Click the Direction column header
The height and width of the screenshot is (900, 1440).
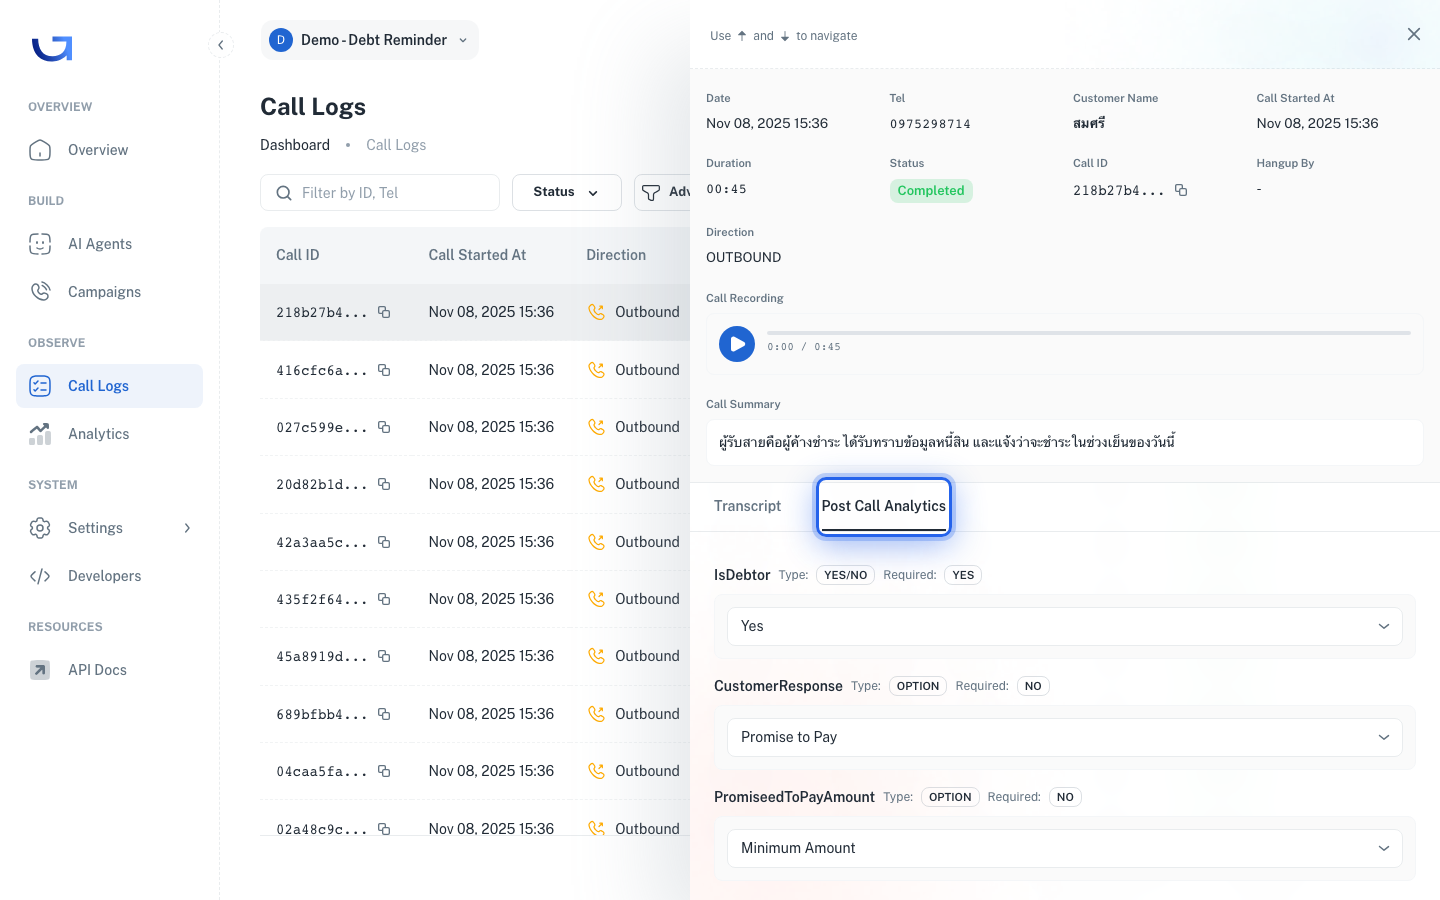(x=616, y=255)
